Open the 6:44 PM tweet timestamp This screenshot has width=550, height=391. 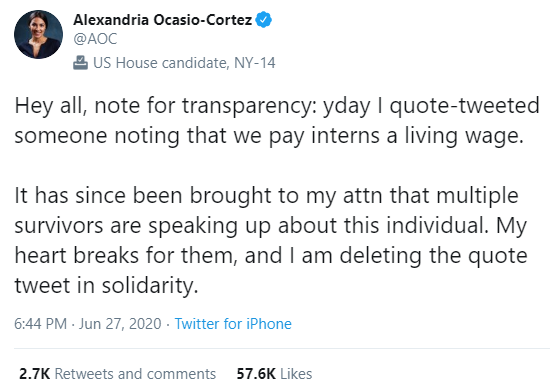point(40,324)
